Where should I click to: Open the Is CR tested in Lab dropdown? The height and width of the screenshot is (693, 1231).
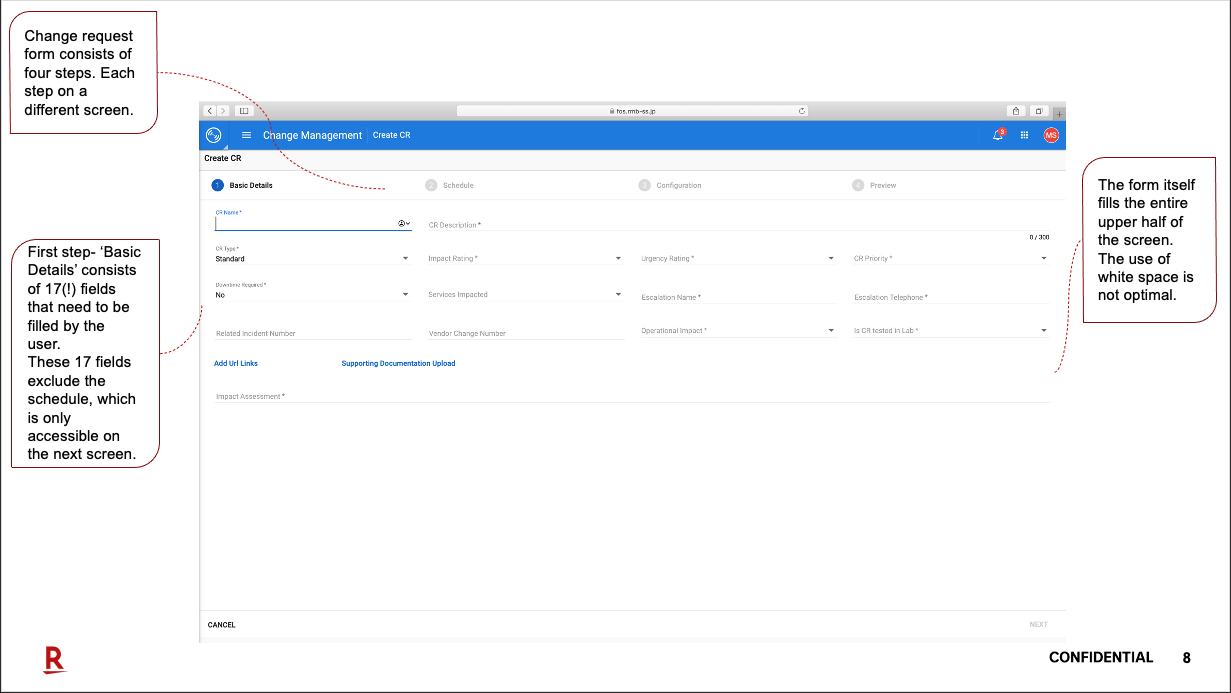click(x=951, y=330)
